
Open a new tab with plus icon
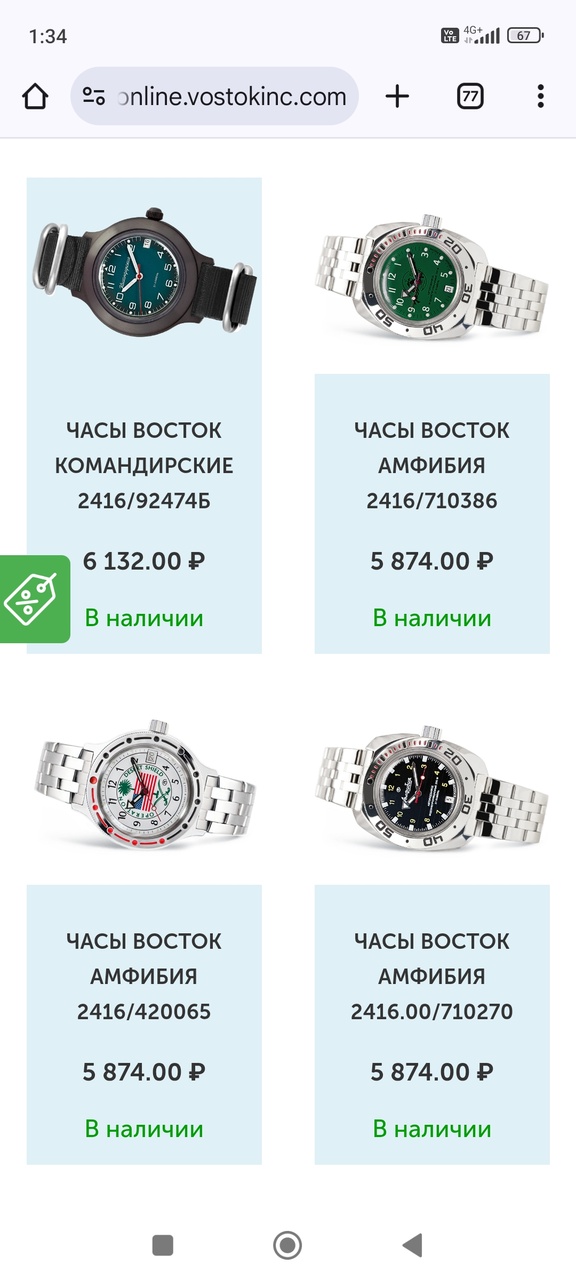point(397,96)
